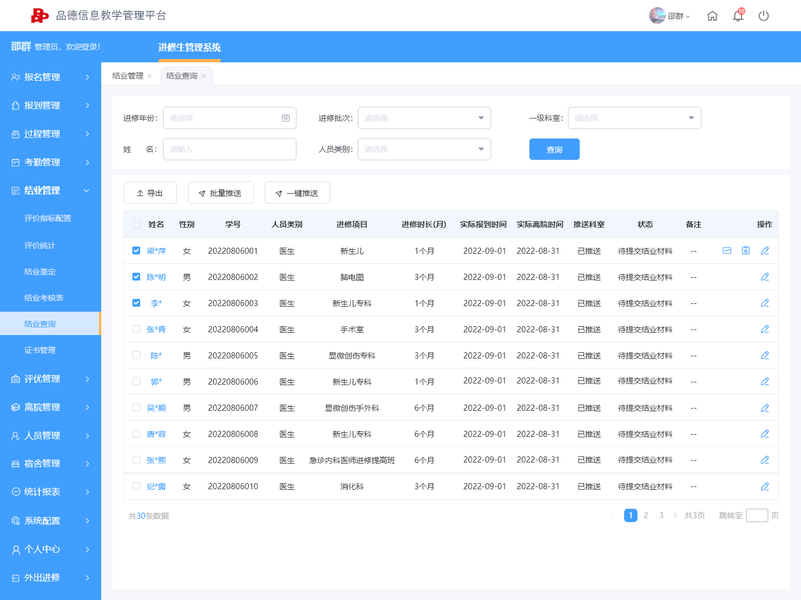801x600 pixels.
Task: Uncheck the checkbox for 梁*萍
Action: [136, 251]
